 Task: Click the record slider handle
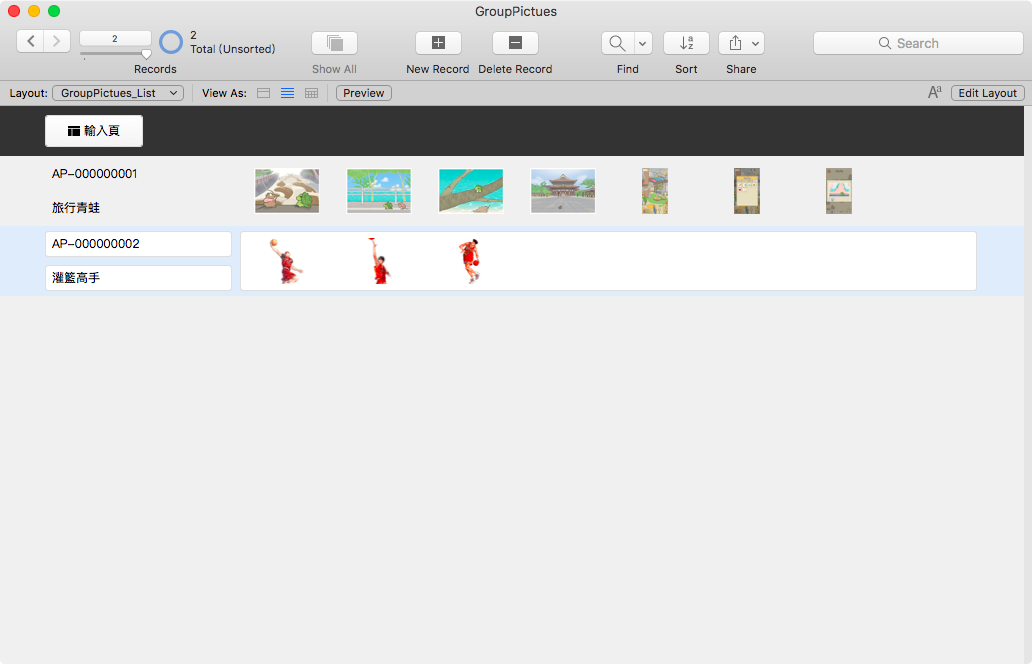pos(146,55)
